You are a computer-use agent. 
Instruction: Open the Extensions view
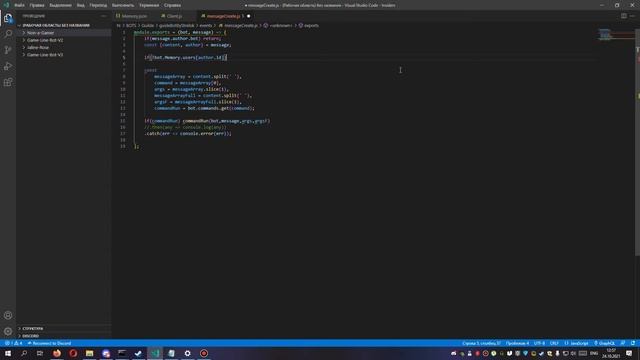coord(8,82)
